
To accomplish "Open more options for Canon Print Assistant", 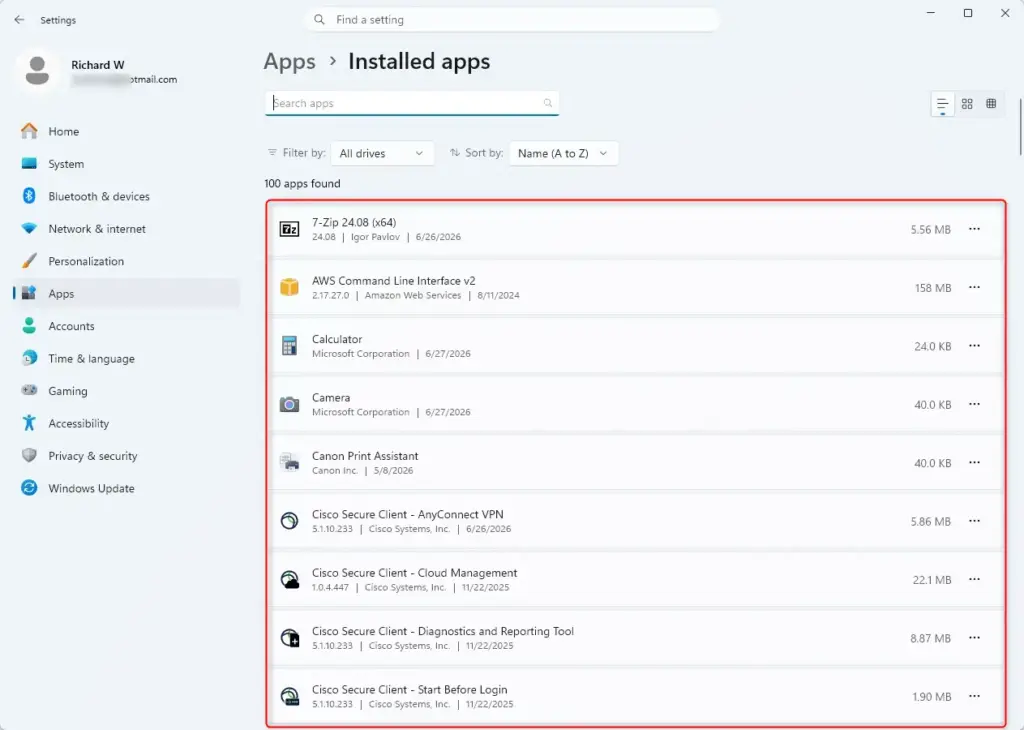I will (974, 463).
